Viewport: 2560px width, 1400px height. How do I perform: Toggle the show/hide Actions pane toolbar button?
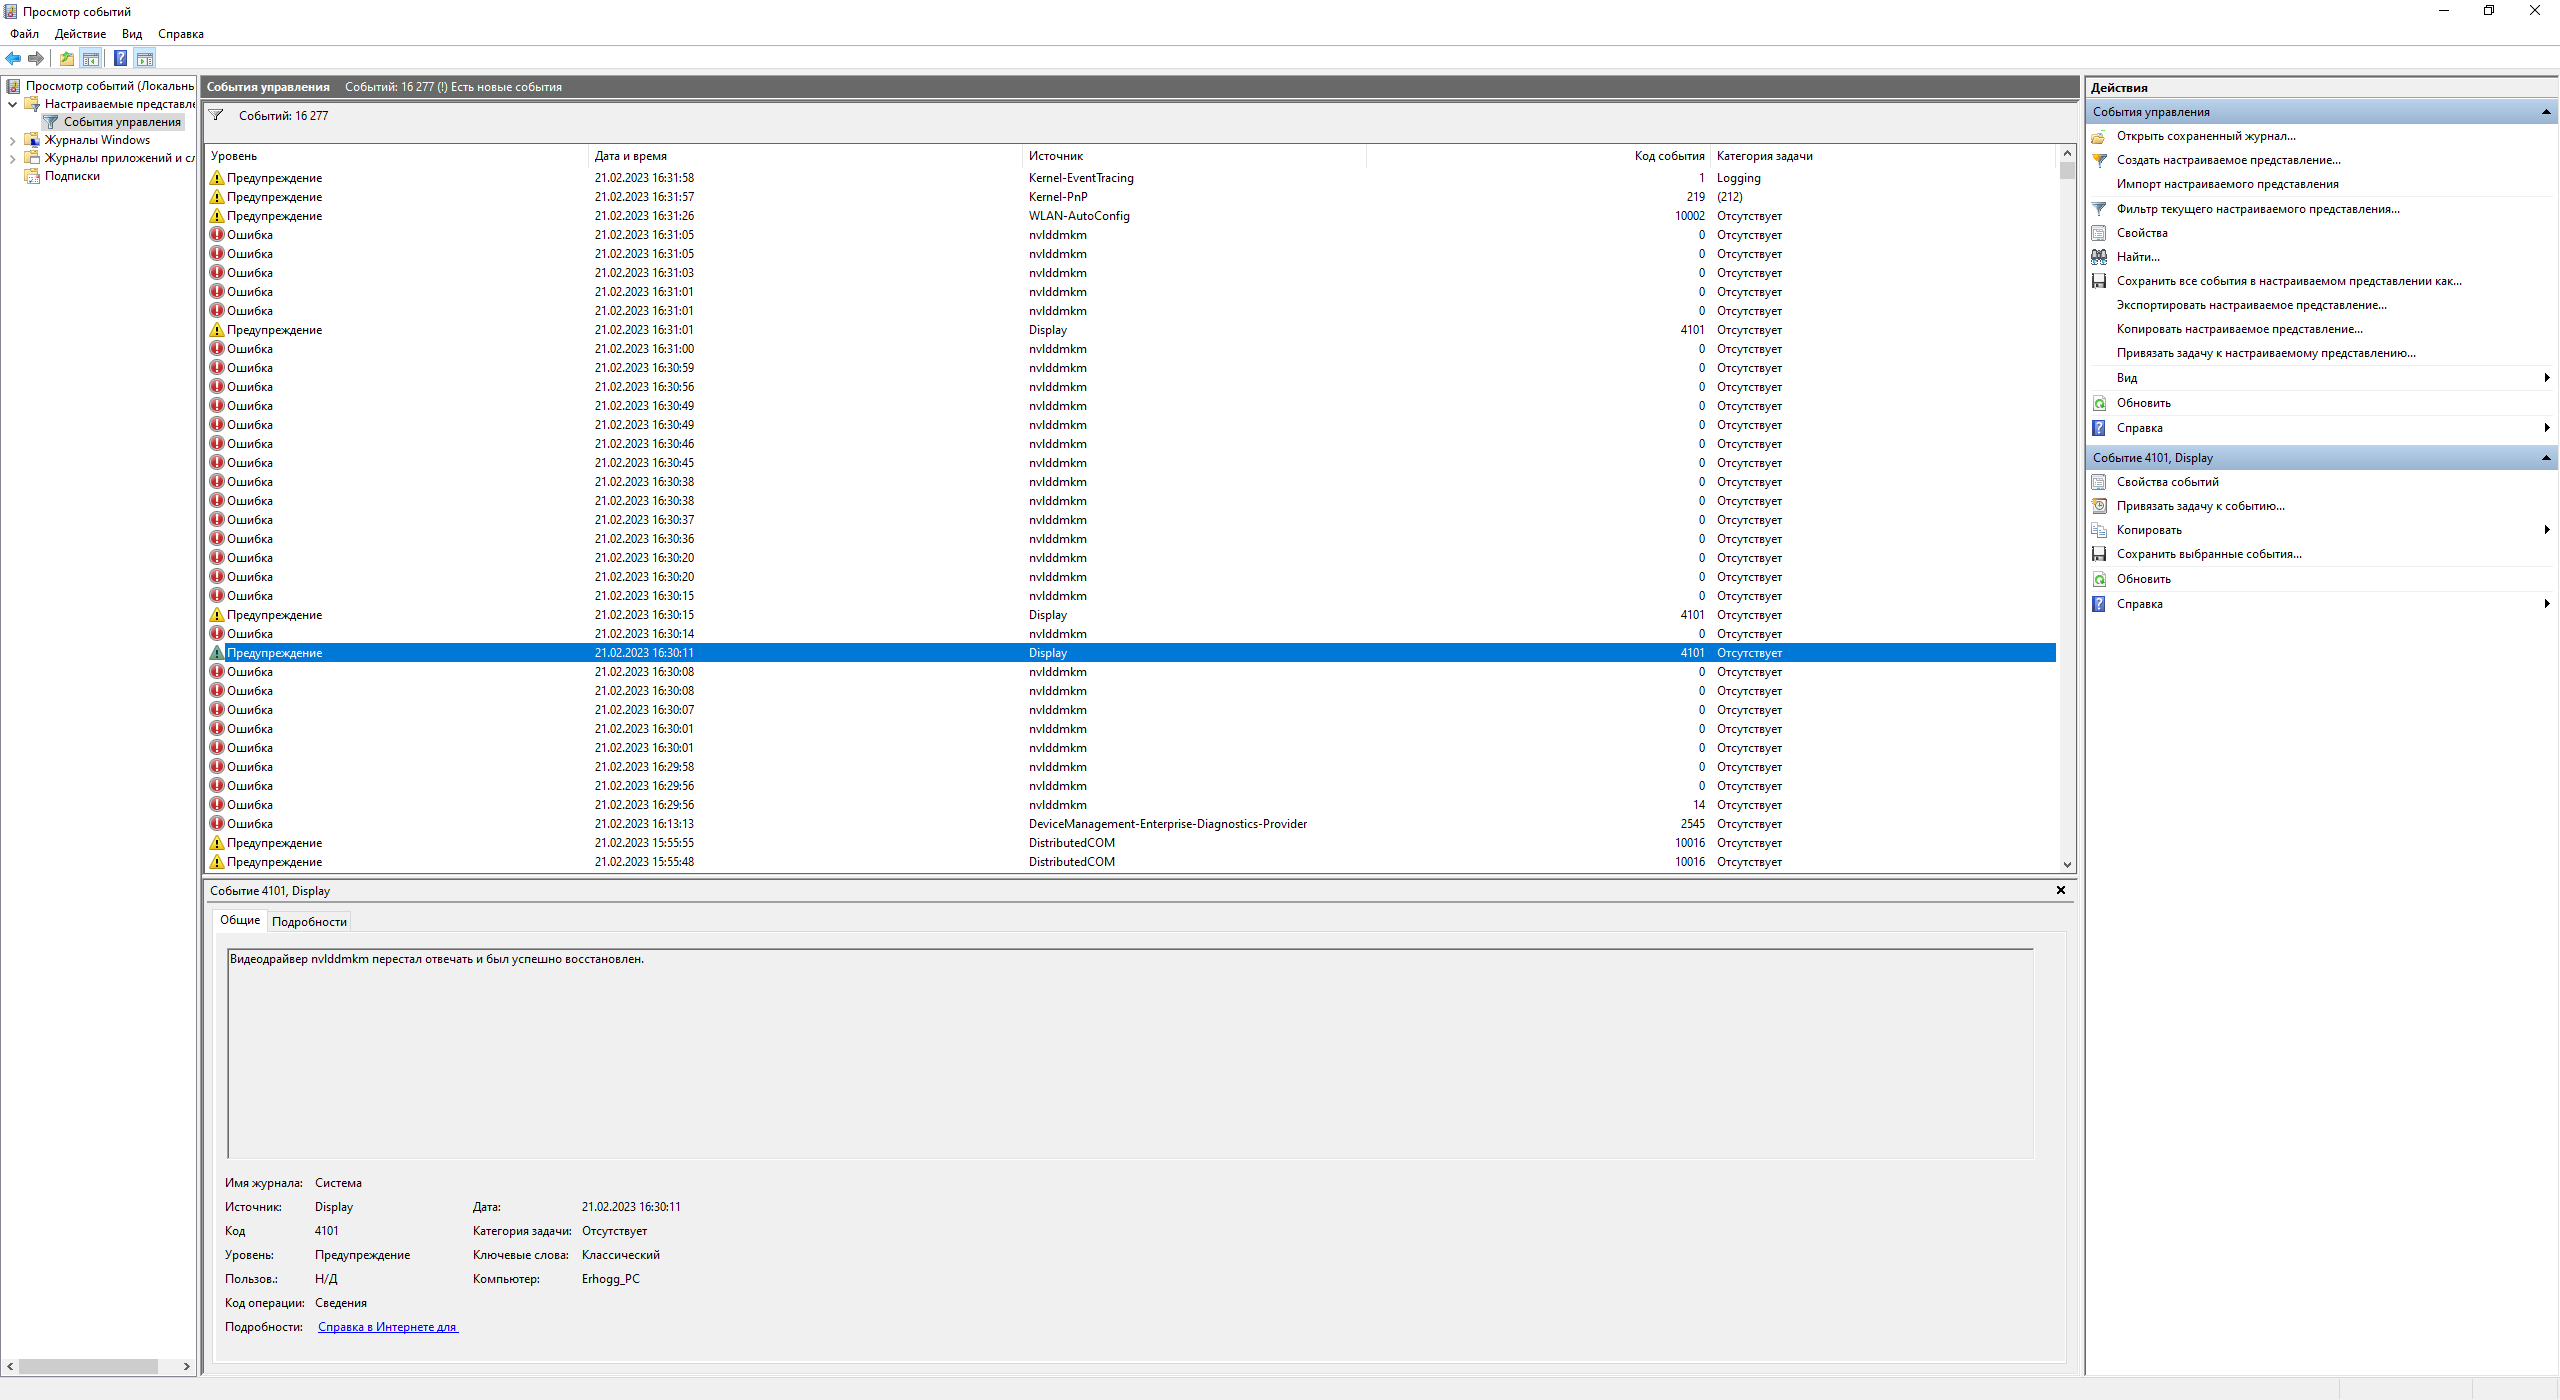point(145,58)
